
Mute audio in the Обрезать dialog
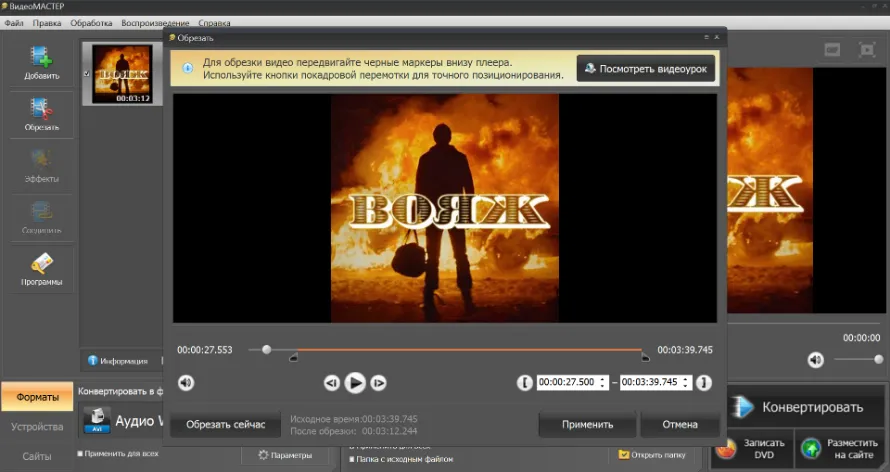[x=186, y=383]
